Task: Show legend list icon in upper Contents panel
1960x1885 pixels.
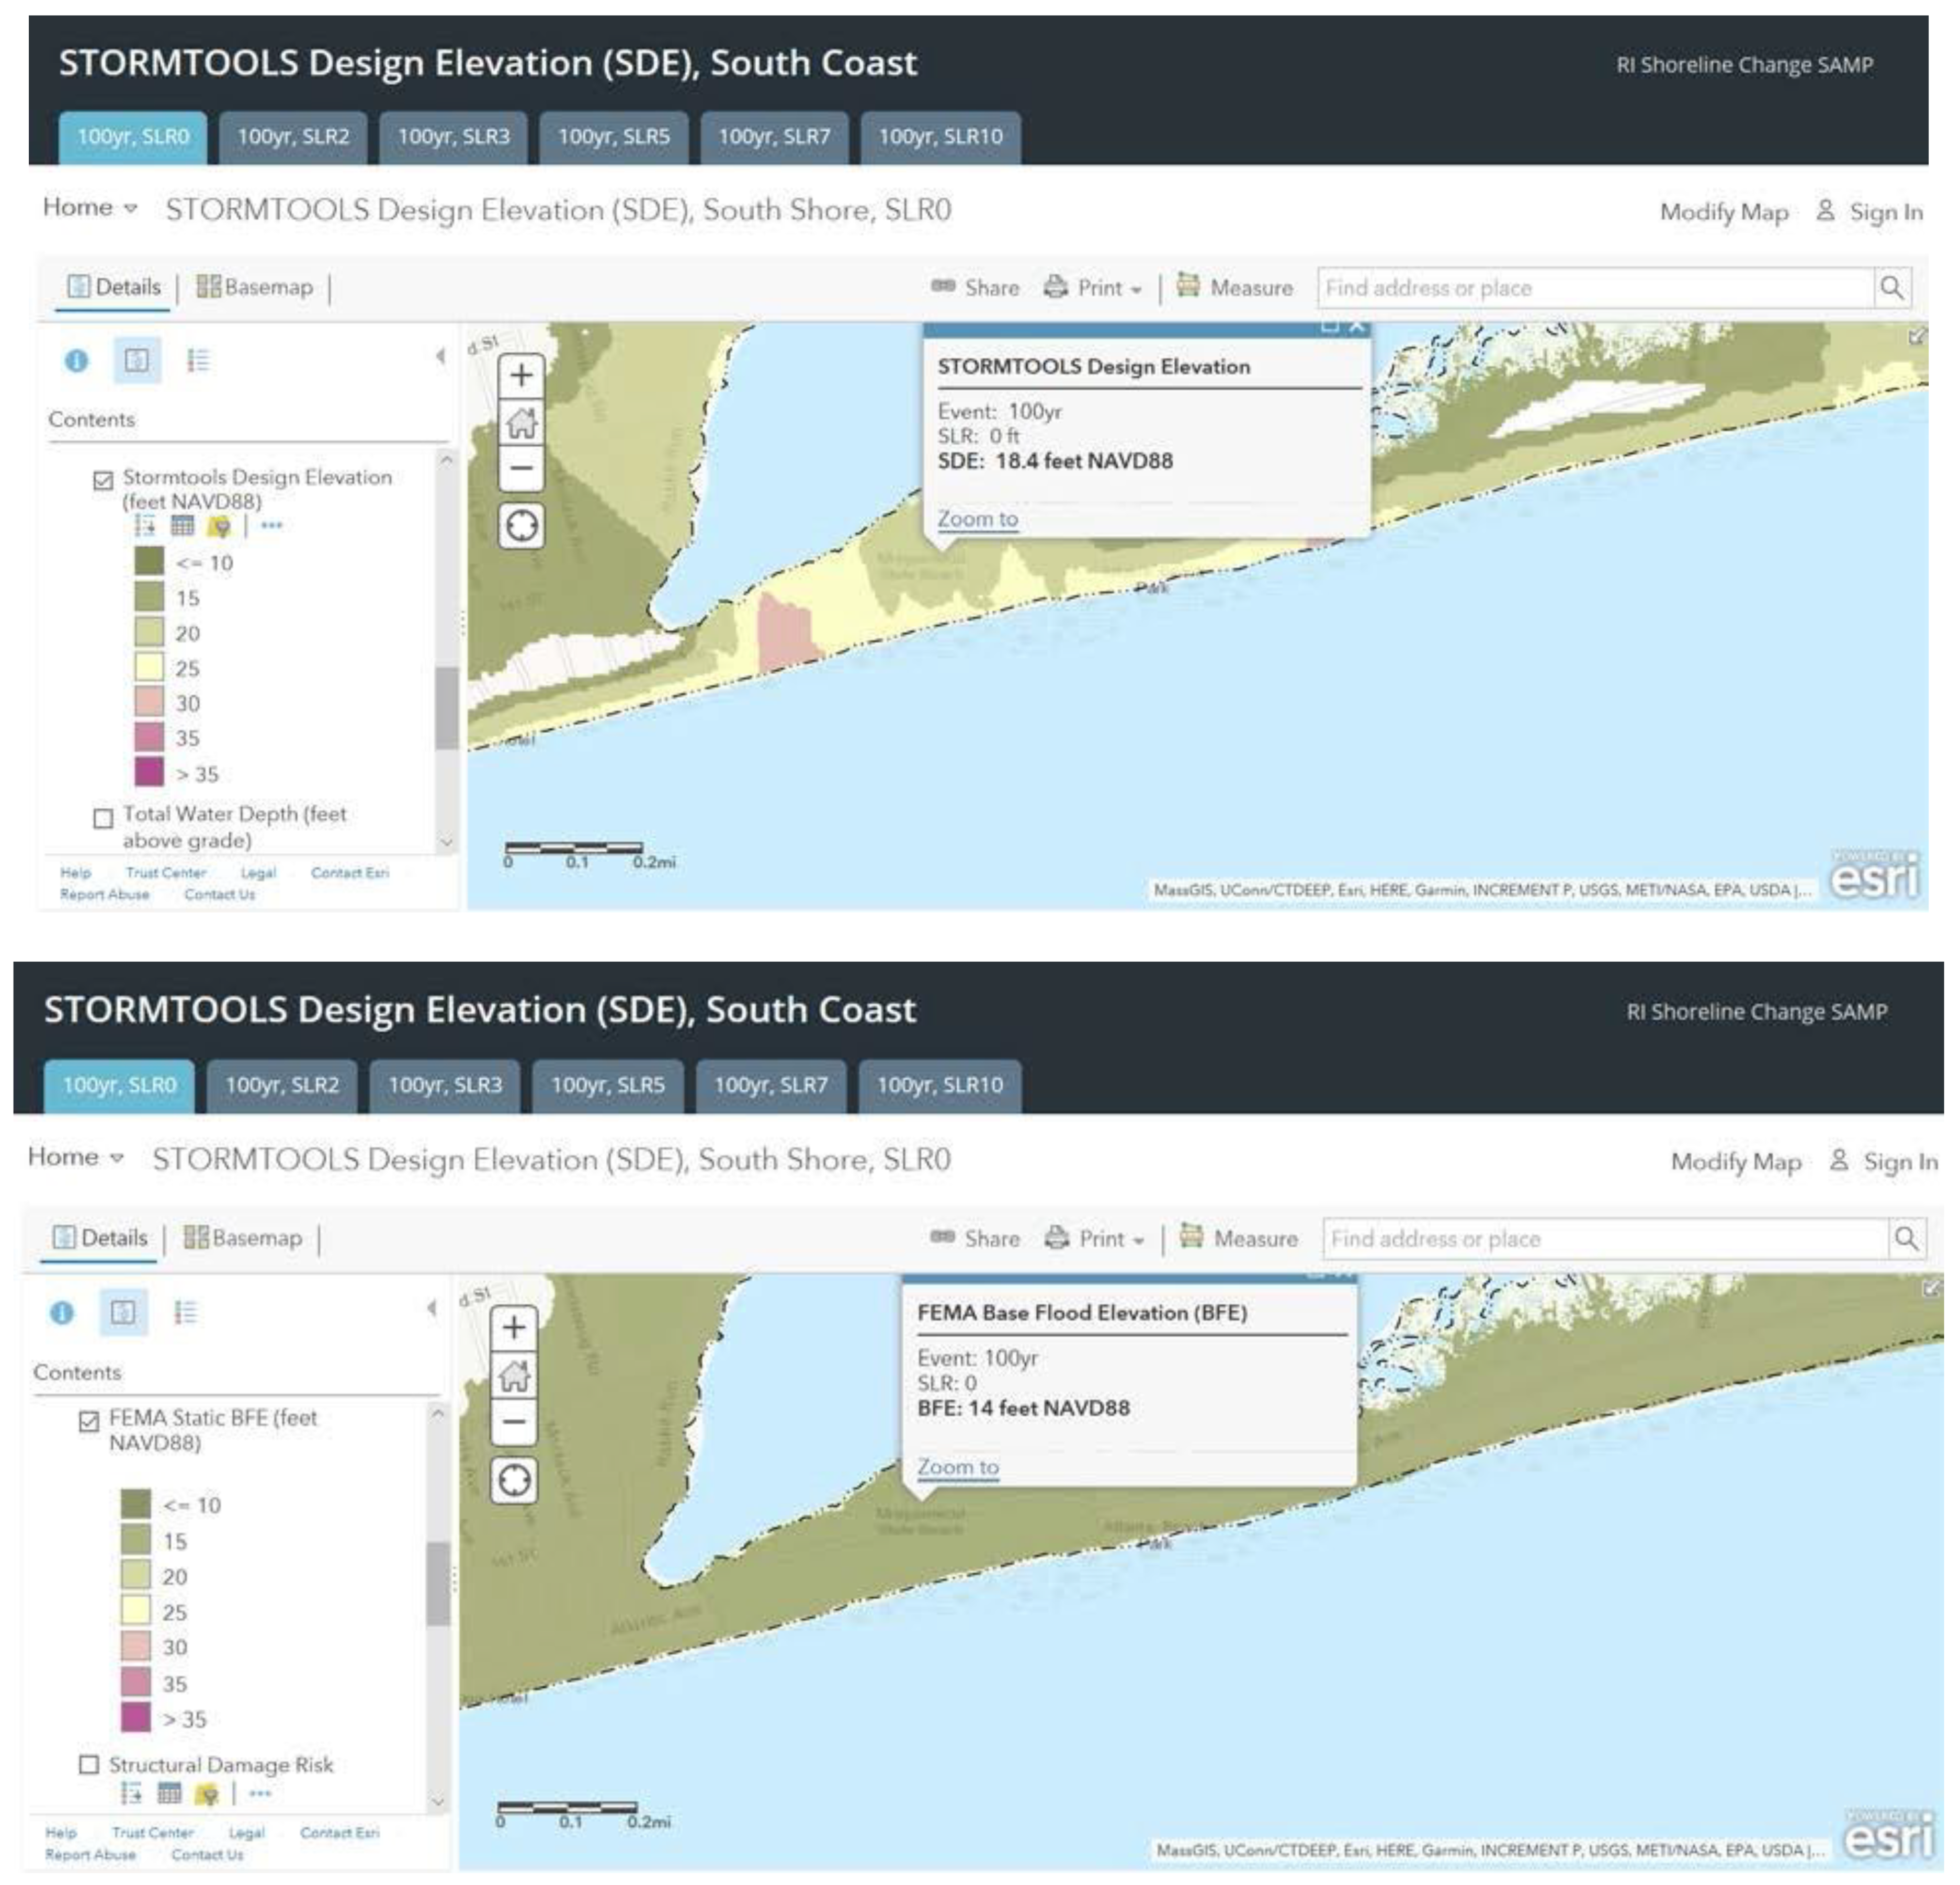Action: 198,360
